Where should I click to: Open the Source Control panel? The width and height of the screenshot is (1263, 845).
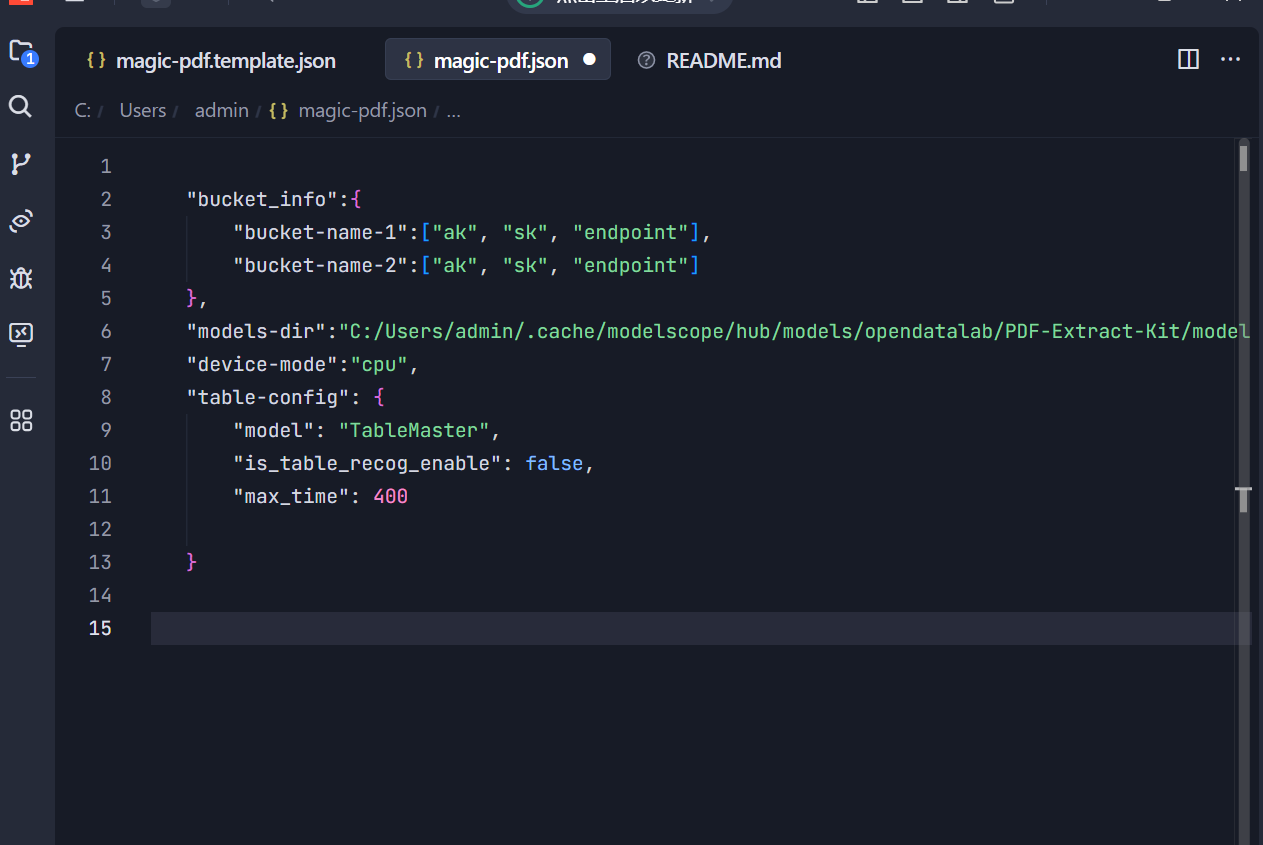(20, 164)
